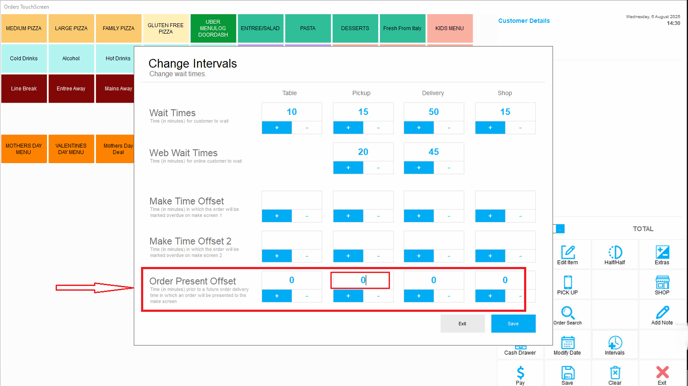
Task: Open Order Search
Action: (x=567, y=315)
